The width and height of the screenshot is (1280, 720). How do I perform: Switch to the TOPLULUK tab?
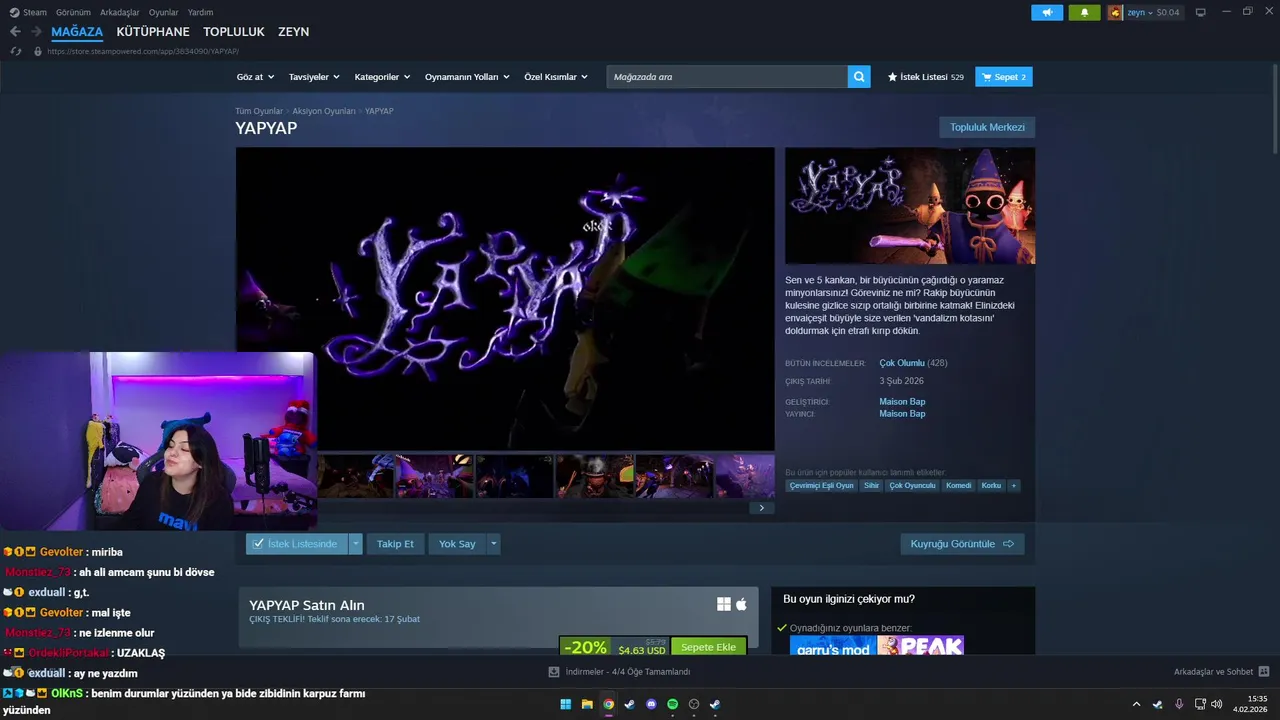(234, 32)
